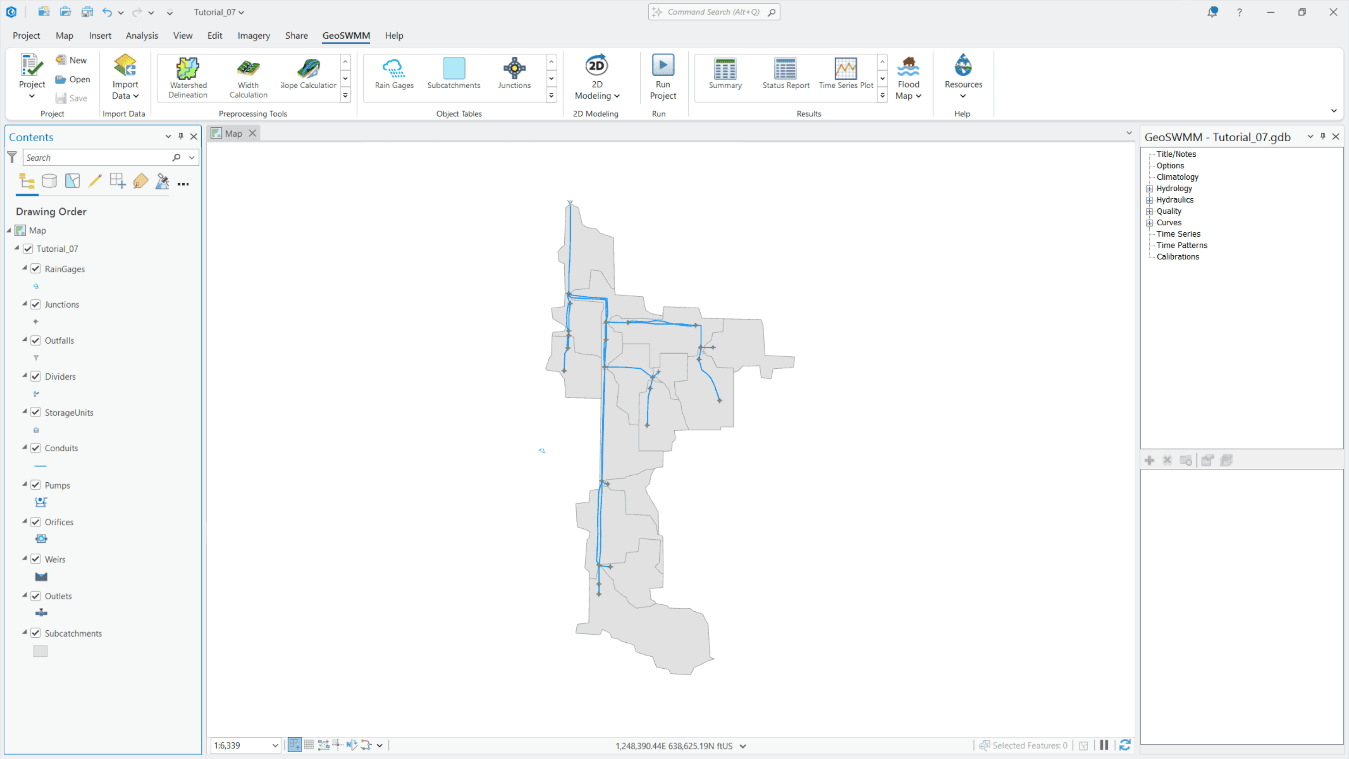Screen dimensions: 1349x759
Task: Click the Run Project button
Action: (662, 77)
